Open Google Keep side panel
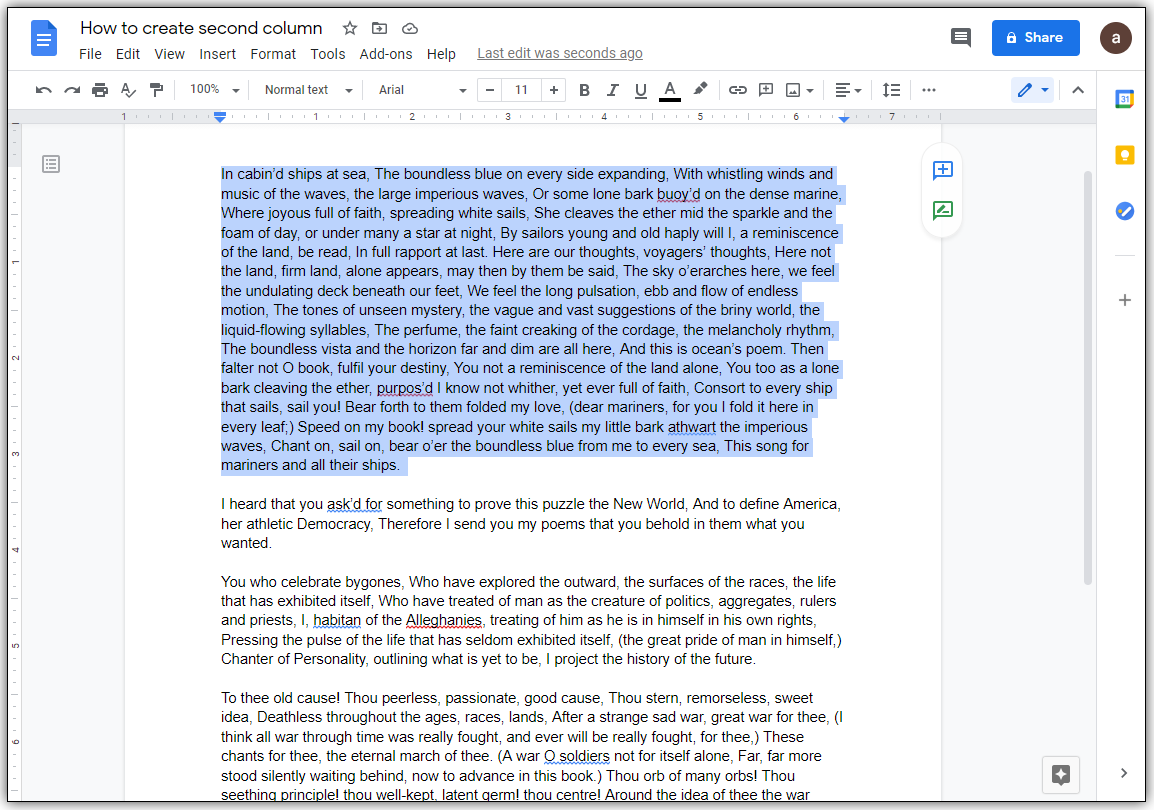This screenshot has height=810, width=1154. point(1124,154)
